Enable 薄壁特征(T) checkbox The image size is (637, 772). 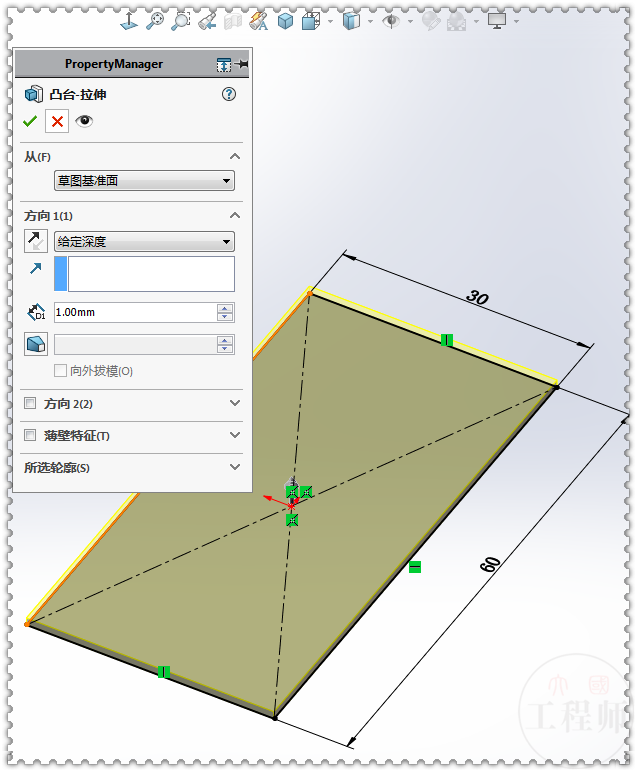(30, 435)
